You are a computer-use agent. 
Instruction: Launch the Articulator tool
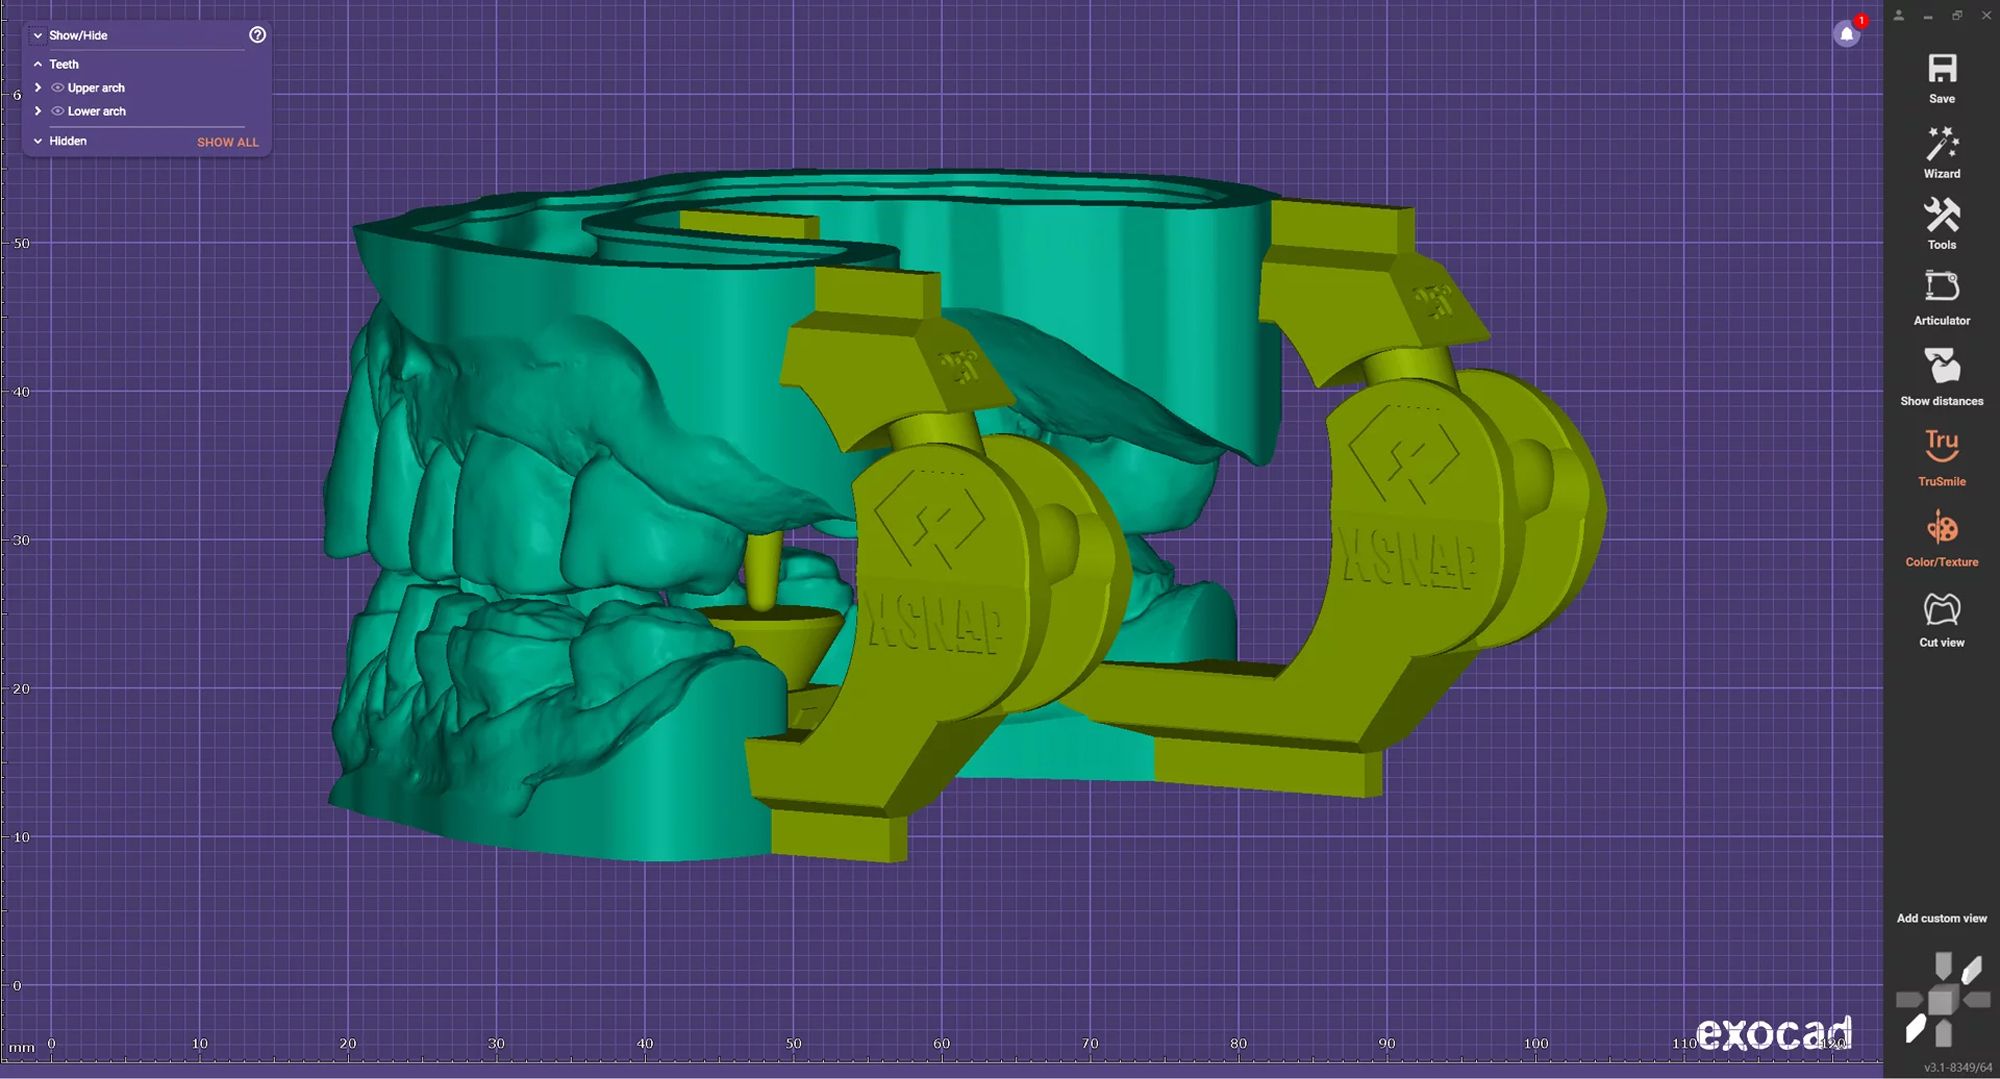[x=1942, y=298]
